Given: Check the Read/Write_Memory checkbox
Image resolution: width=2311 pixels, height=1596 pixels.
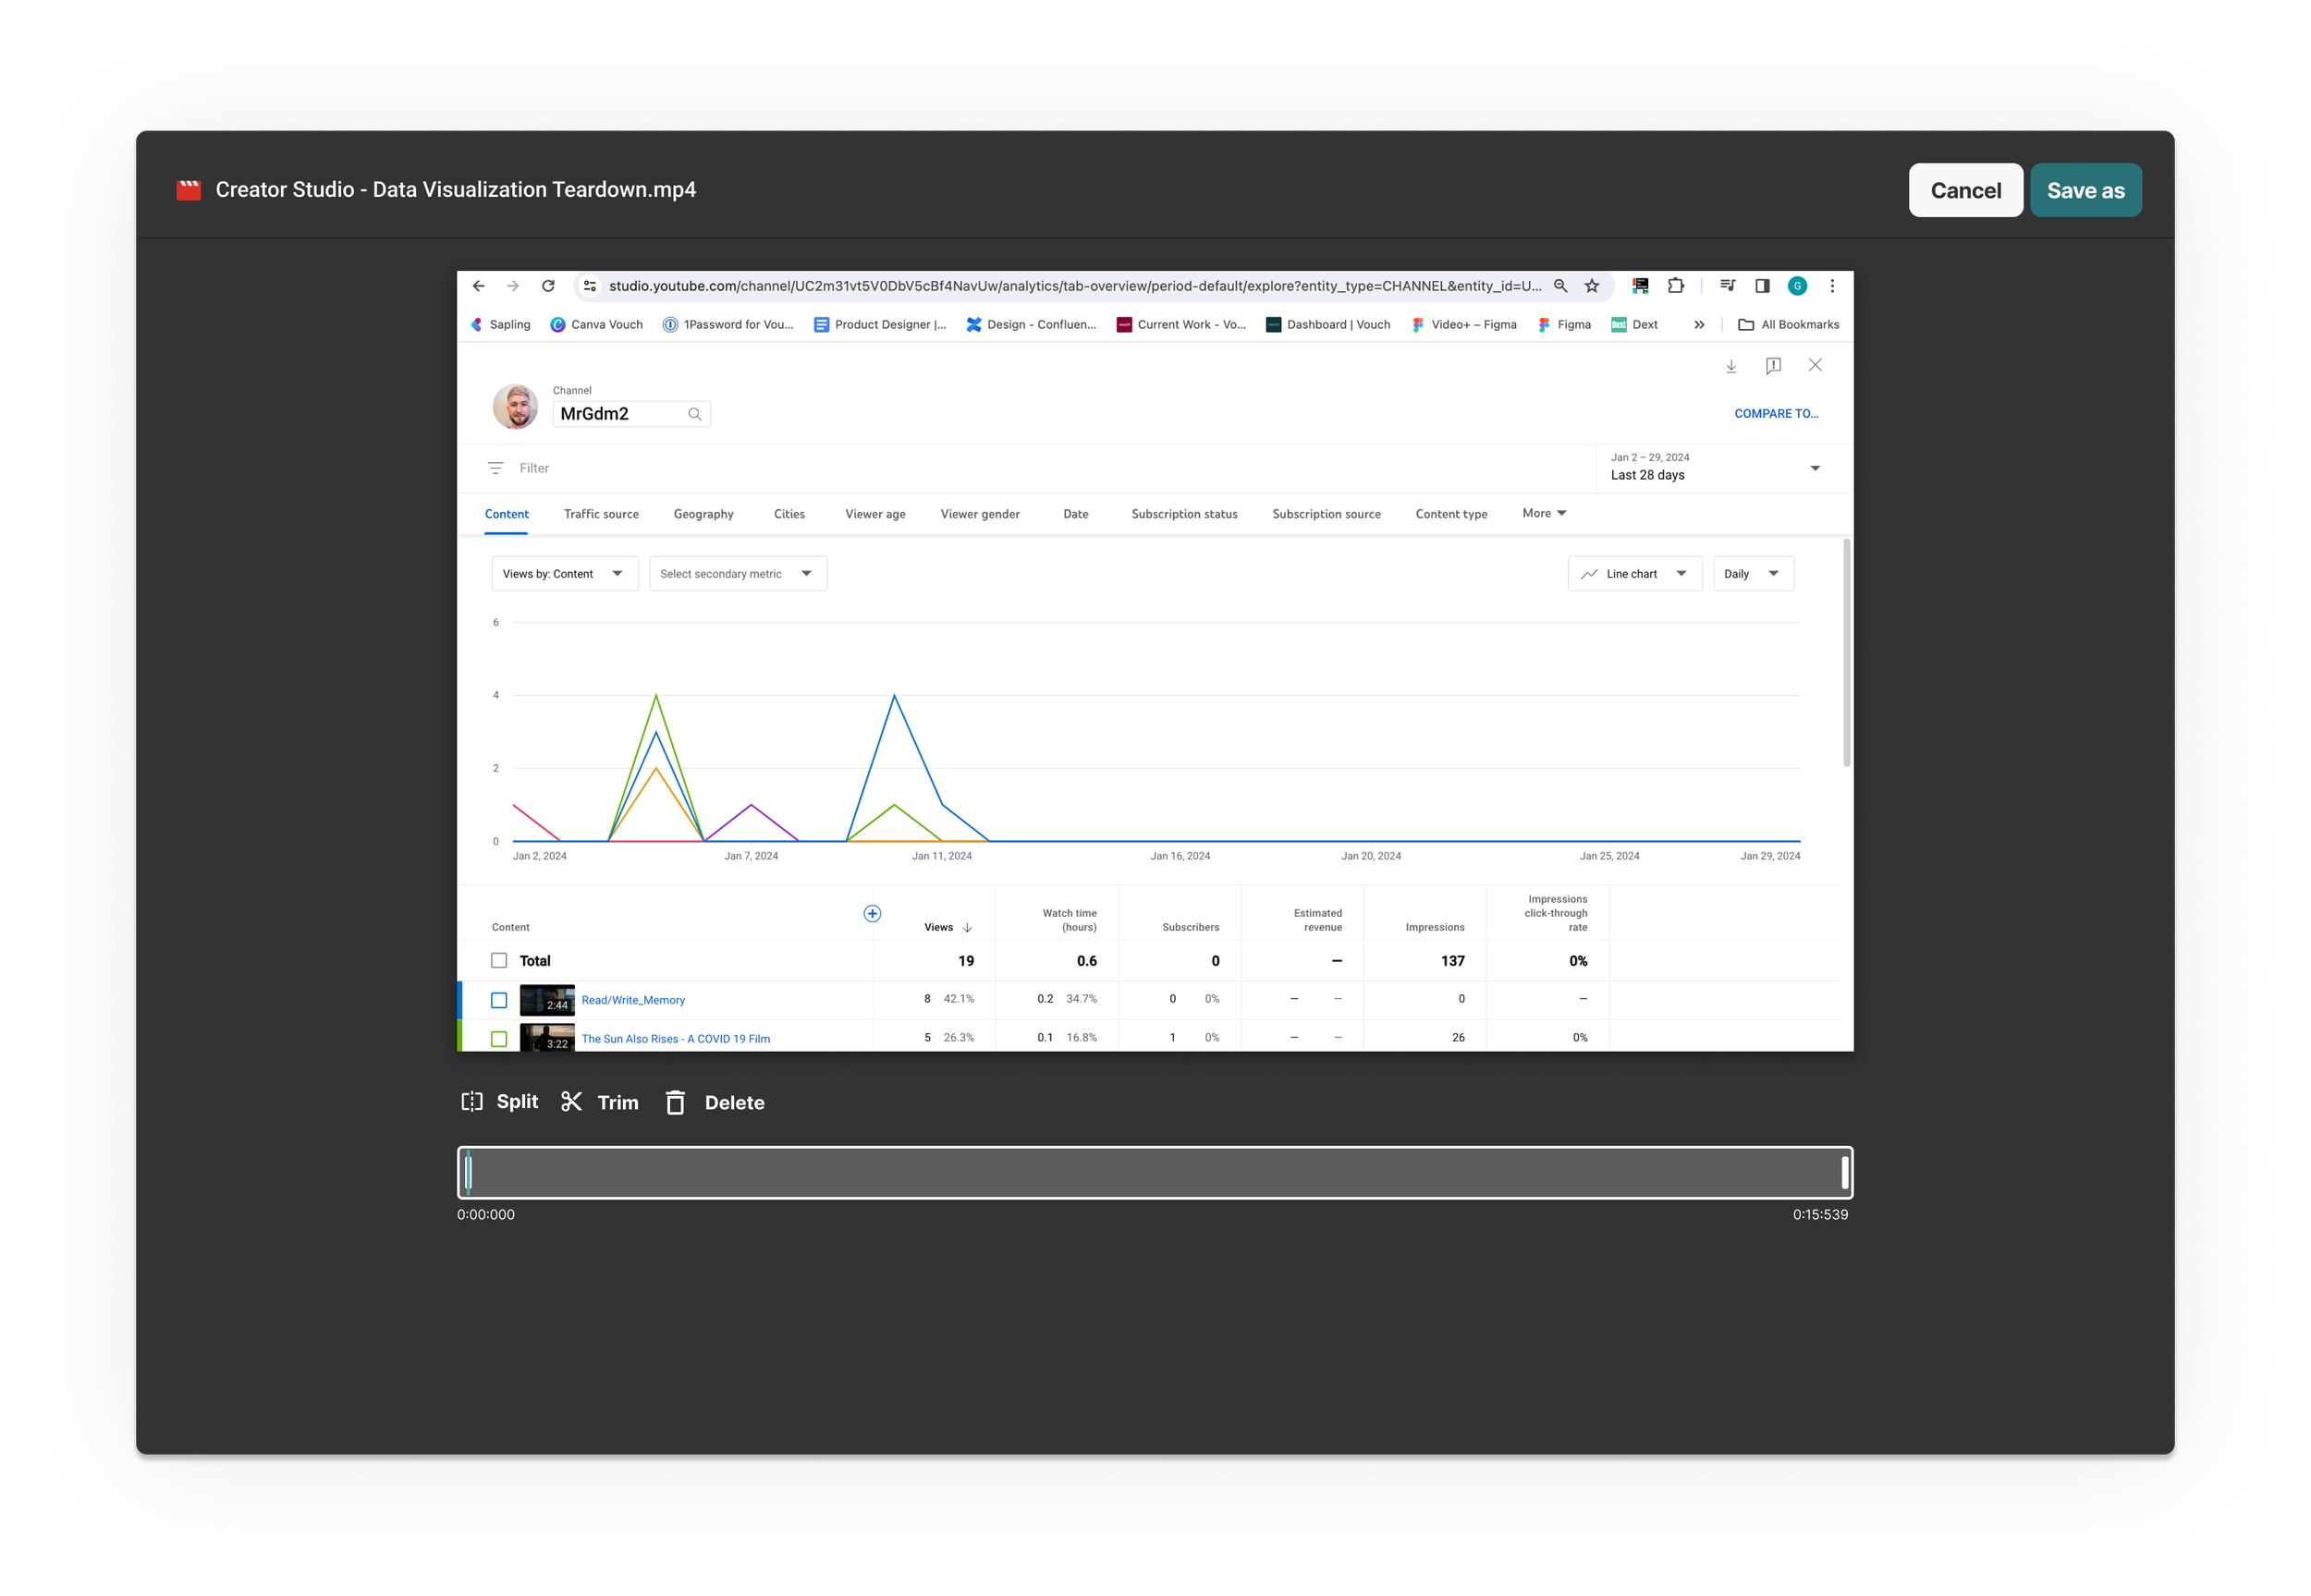Looking at the screenshot, I should coord(499,1000).
